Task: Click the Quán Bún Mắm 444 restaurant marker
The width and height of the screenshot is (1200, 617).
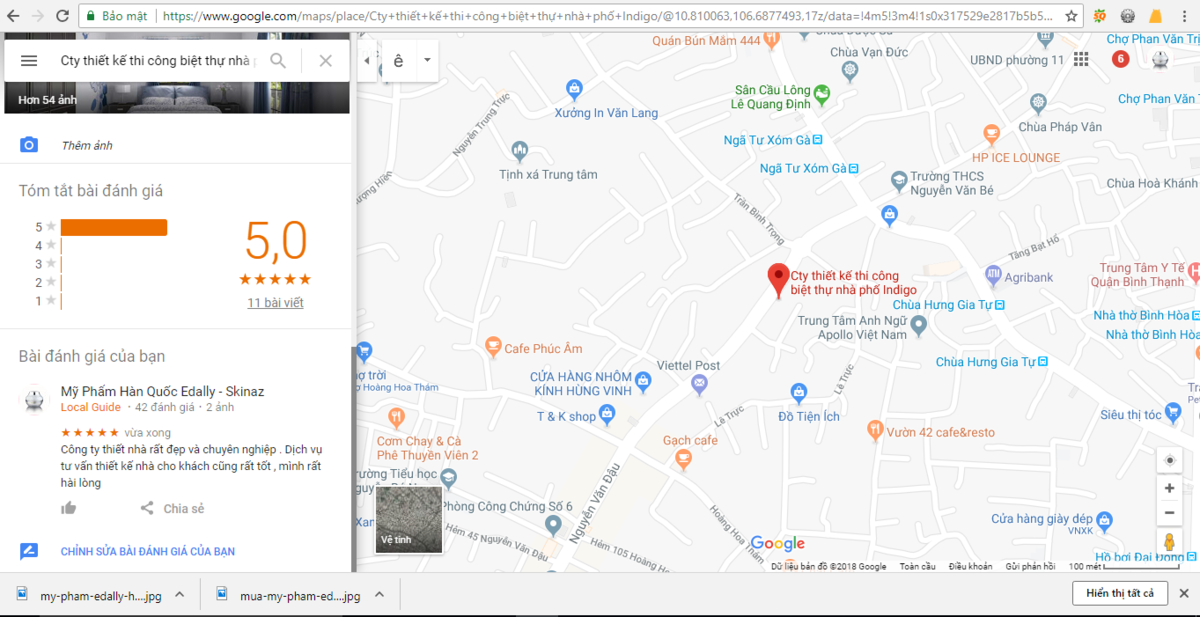Action: click(x=771, y=39)
